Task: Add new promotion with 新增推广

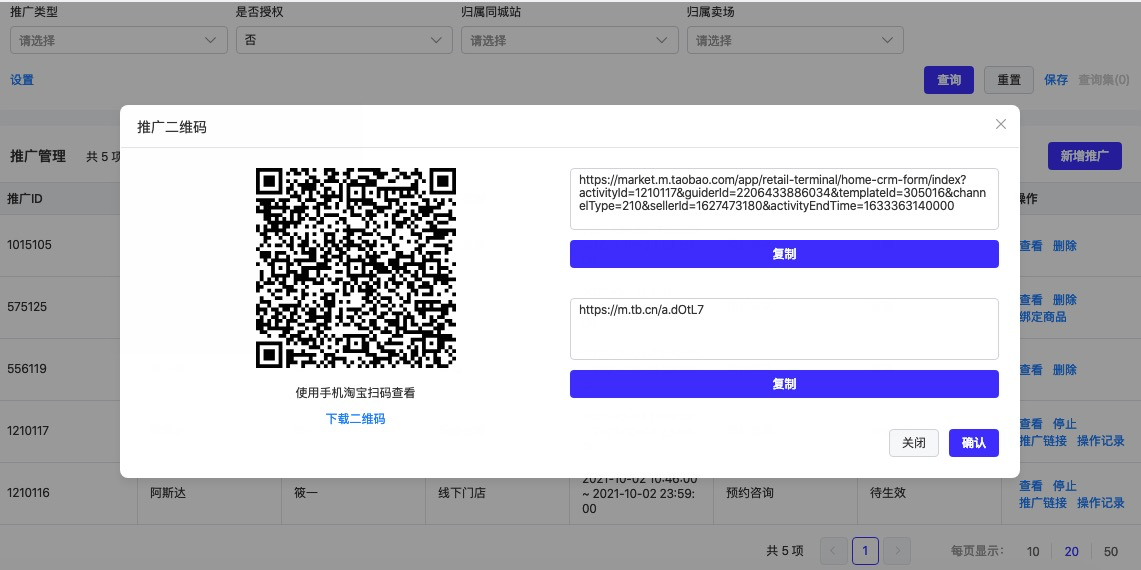Action: 1084,156
